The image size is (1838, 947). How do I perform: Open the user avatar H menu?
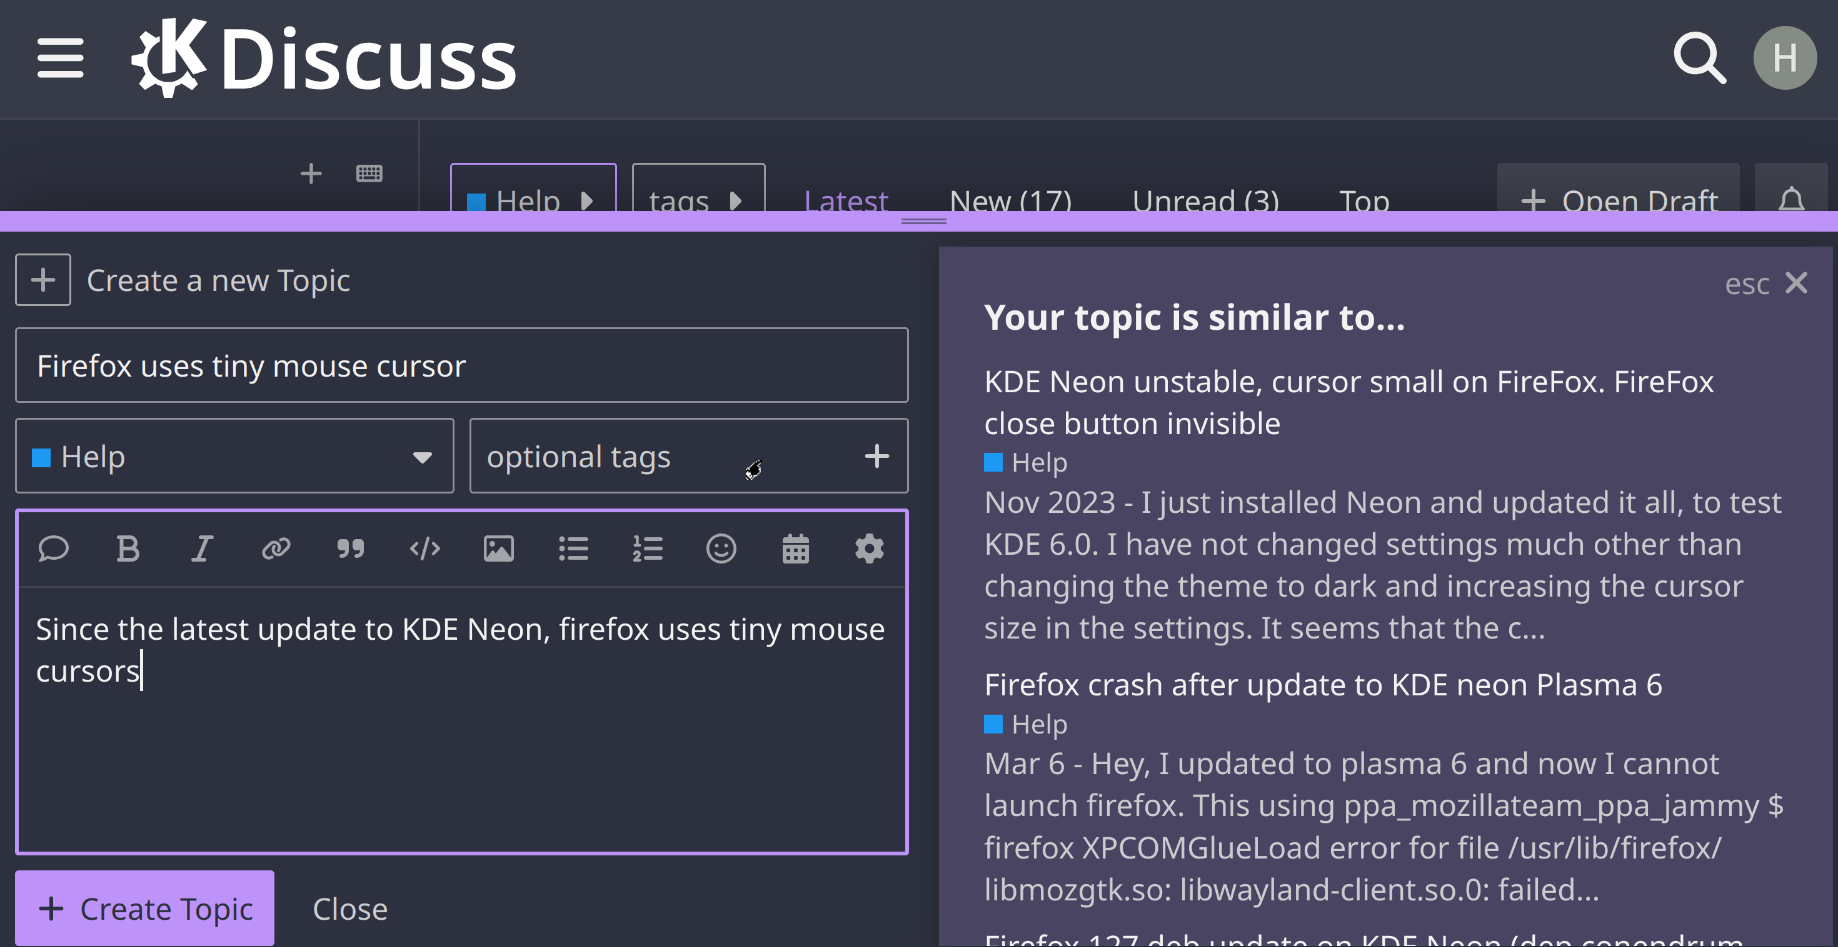pos(1785,58)
